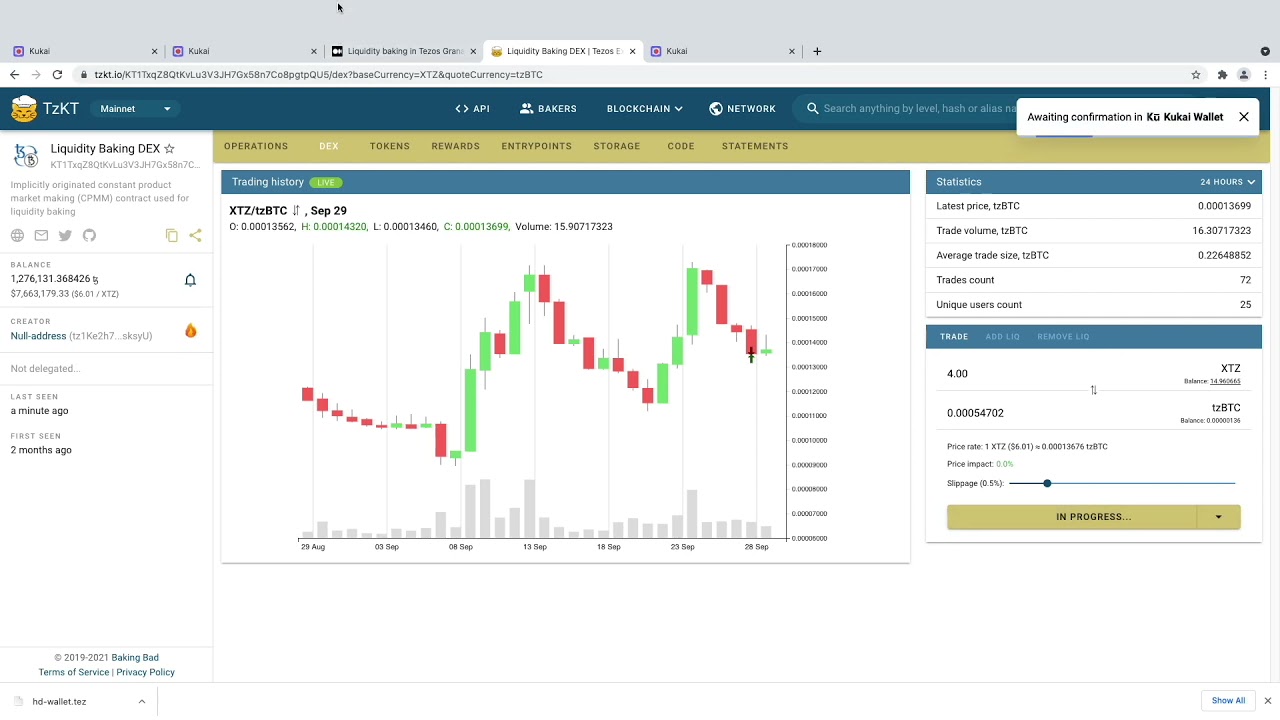Expand the Blockchain menu
The image size is (1280, 720).
[644, 108]
